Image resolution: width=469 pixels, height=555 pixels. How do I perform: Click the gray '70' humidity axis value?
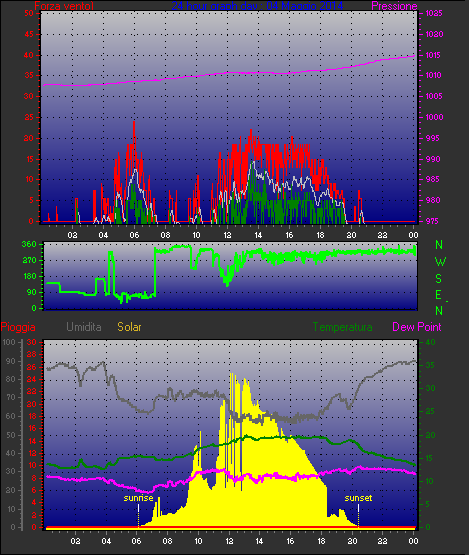click(x=11, y=397)
